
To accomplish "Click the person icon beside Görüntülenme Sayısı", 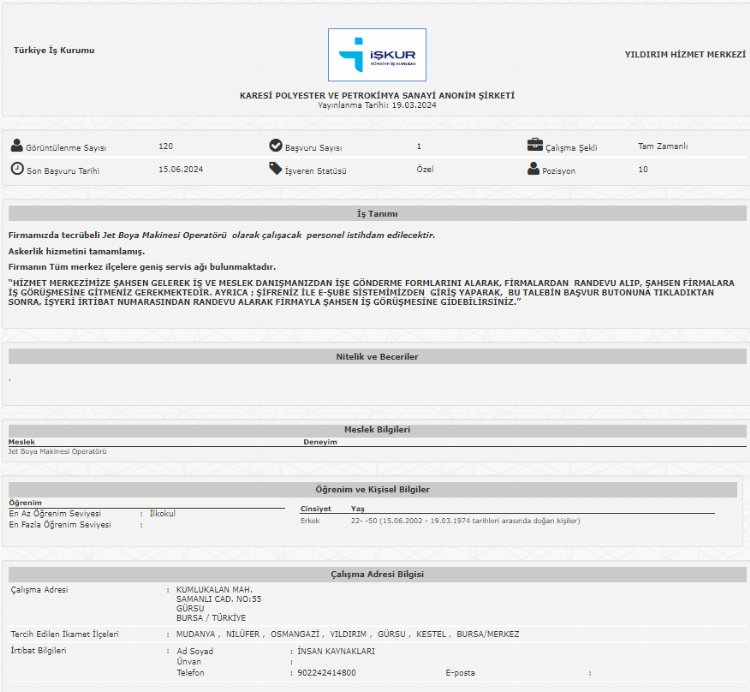I will click(17, 146).
